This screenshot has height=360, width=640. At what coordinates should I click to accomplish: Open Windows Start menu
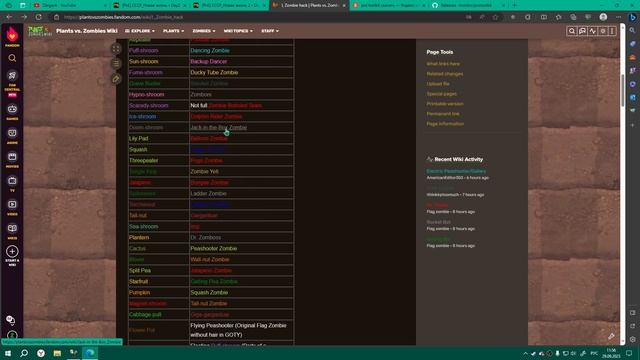click(8, 353)
